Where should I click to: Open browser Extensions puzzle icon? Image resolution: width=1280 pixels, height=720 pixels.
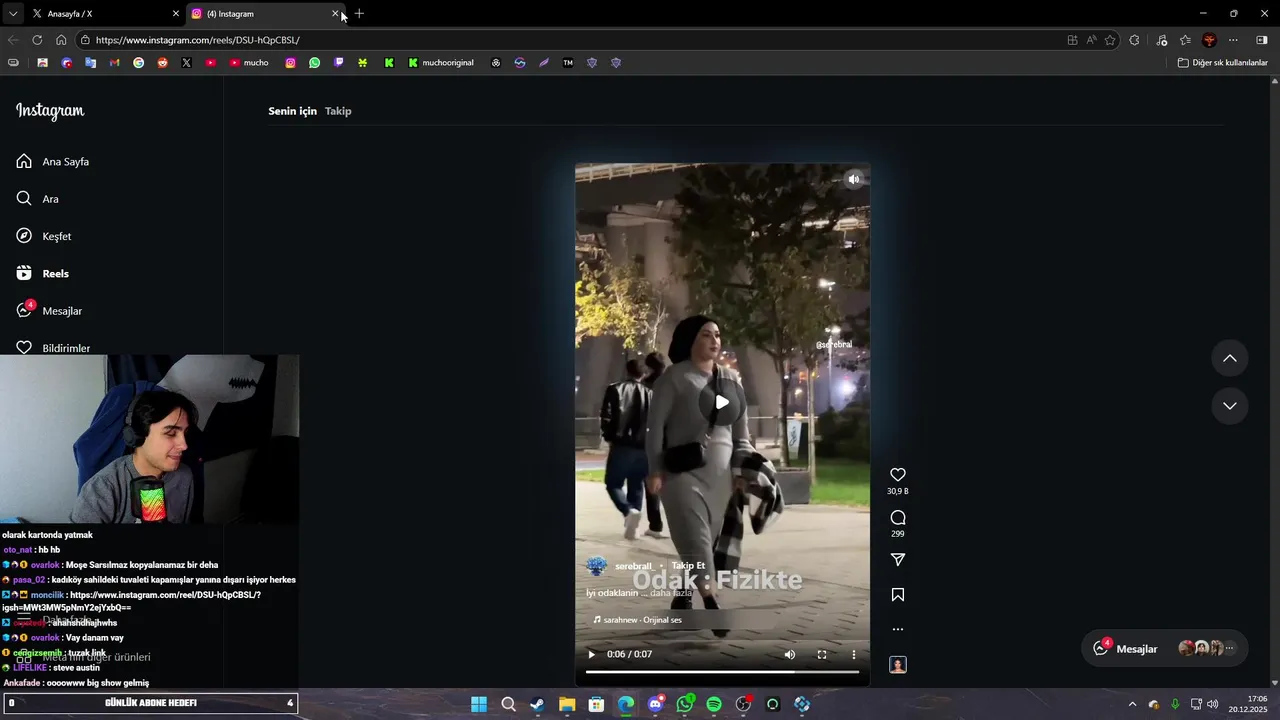[1134, 40]
